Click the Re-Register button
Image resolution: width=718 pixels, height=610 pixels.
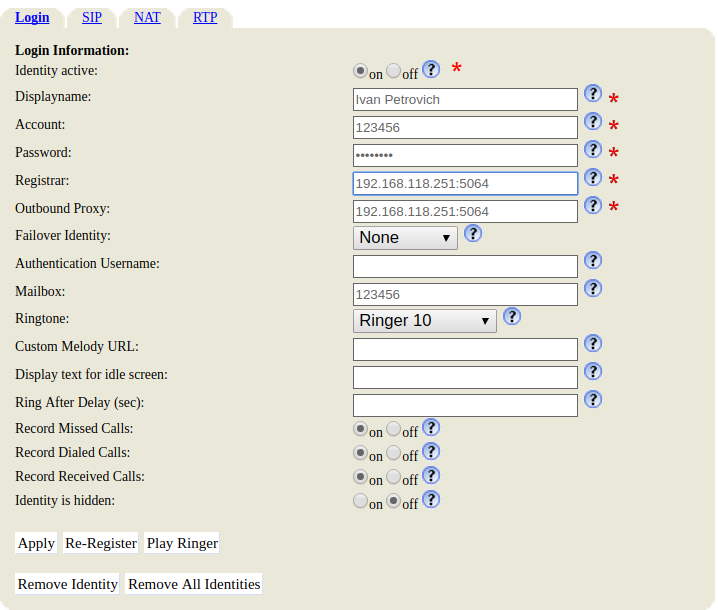(100, 543)
